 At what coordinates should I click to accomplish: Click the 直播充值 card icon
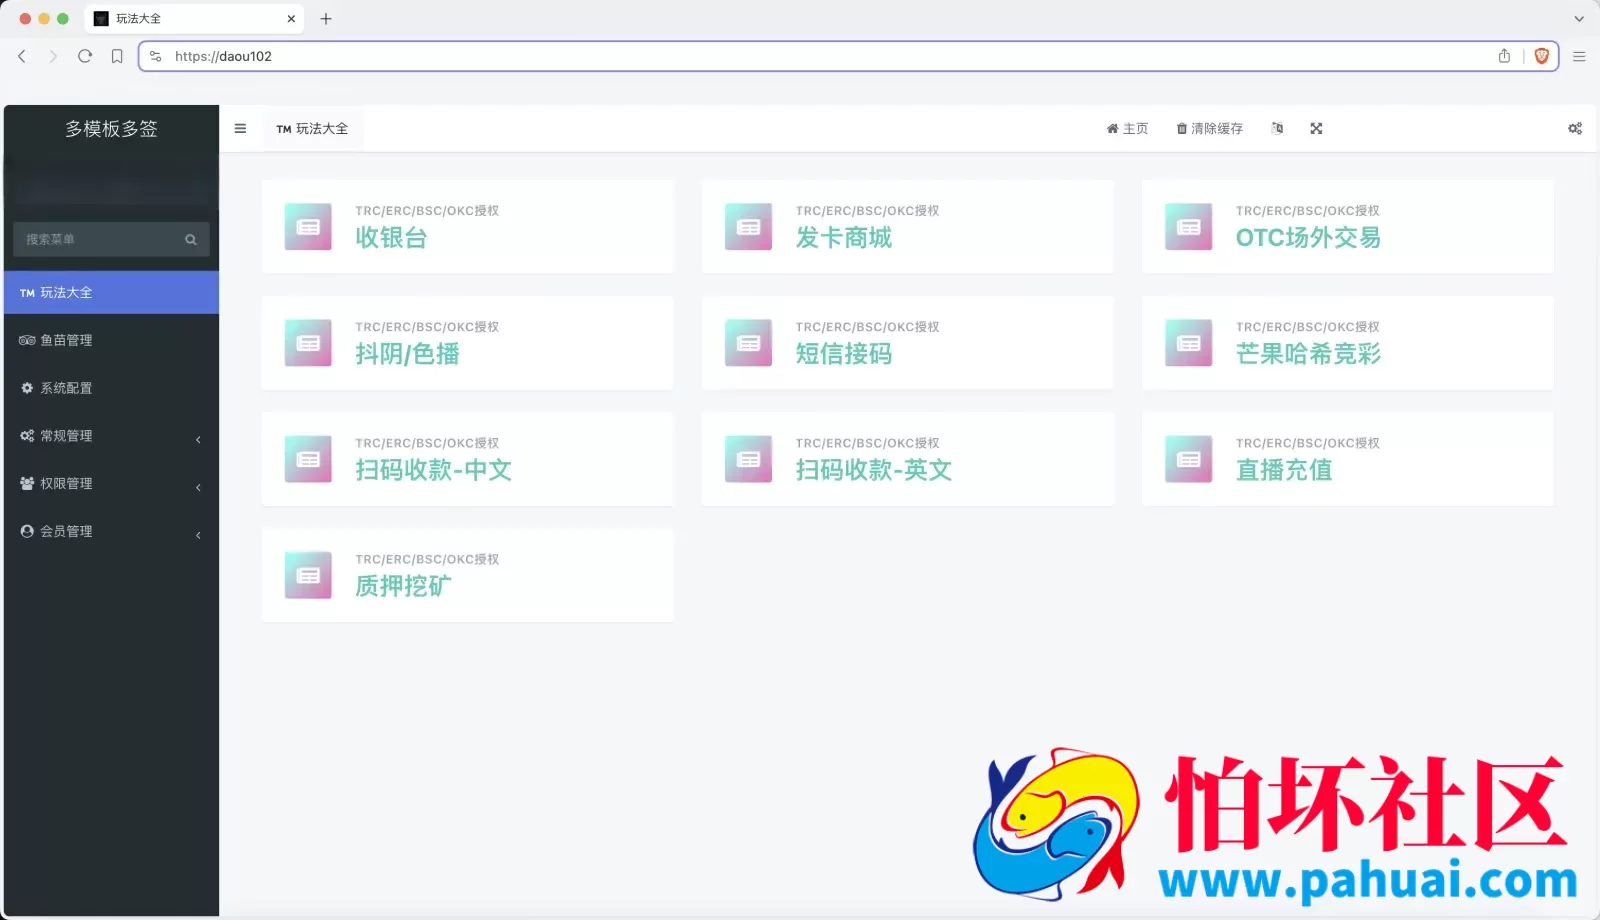pos(1188,459)
